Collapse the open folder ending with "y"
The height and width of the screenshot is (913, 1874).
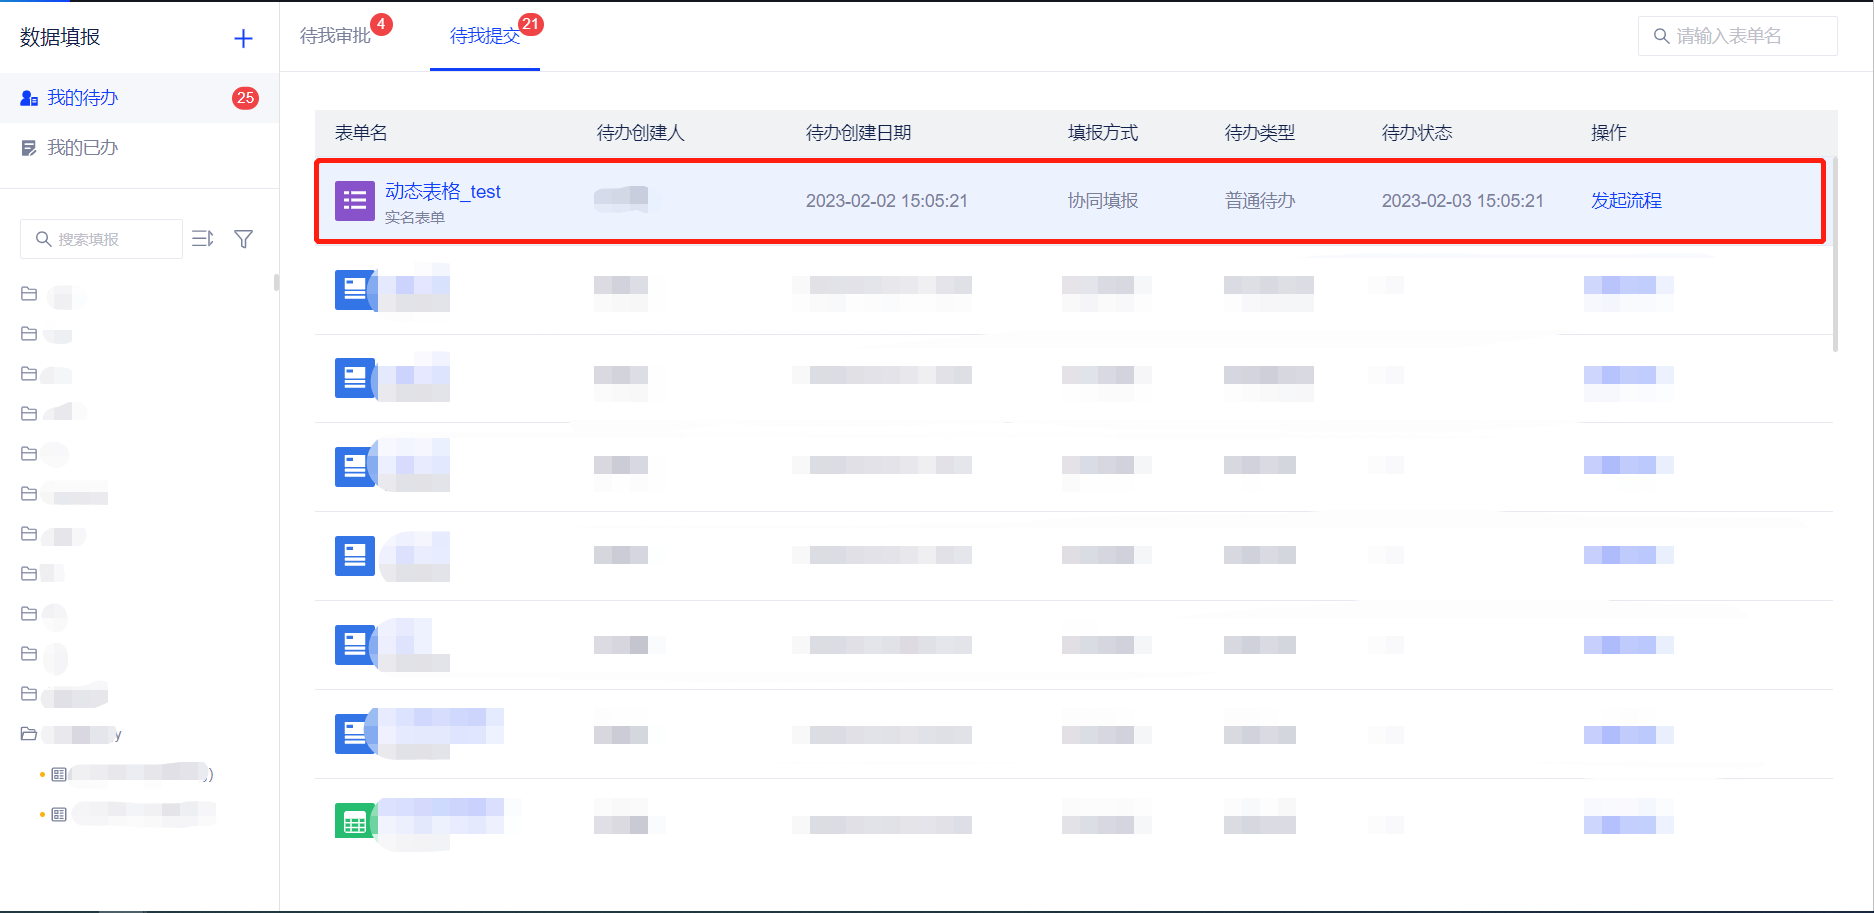click(29, 734)
